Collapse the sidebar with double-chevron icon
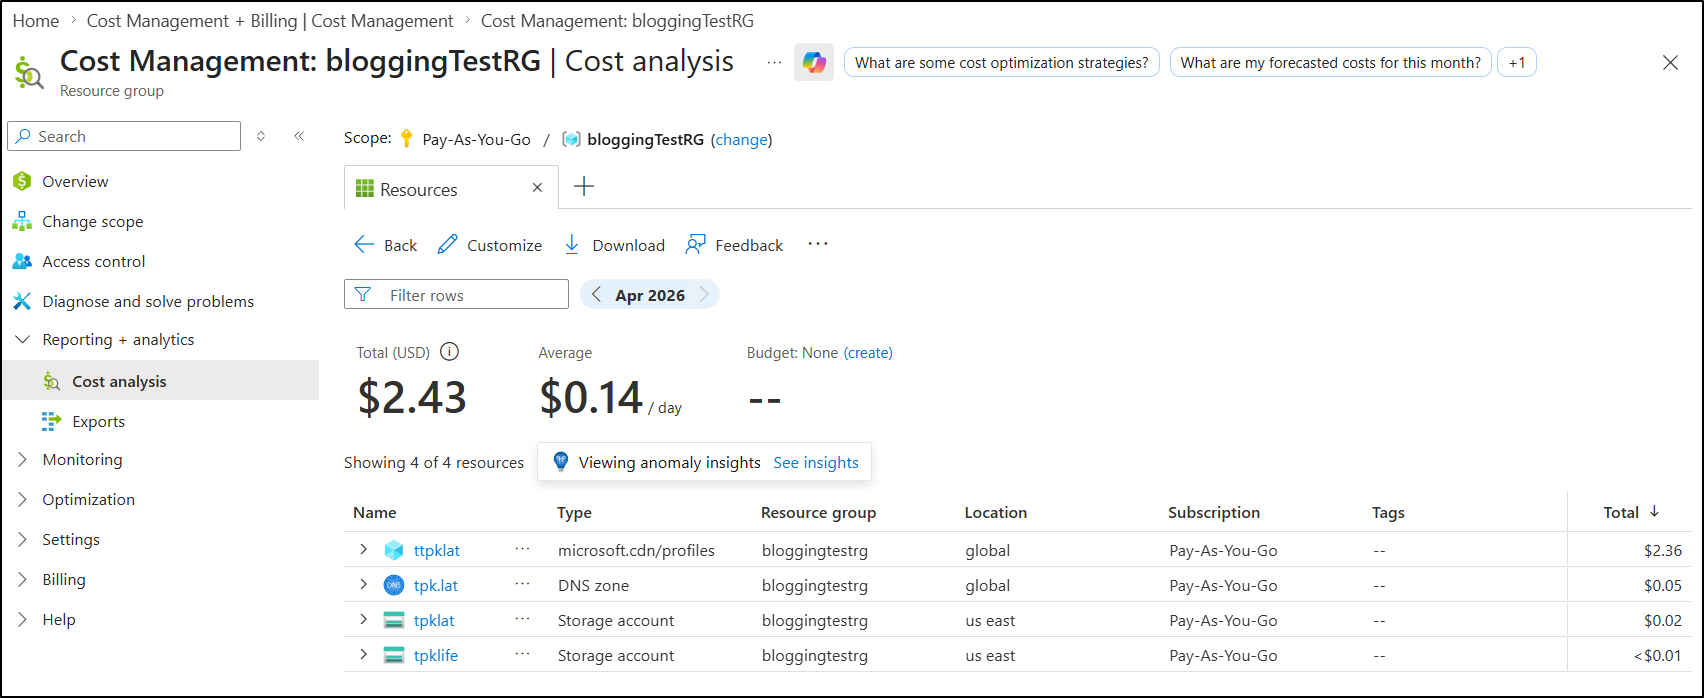 [x=299, y=136]
